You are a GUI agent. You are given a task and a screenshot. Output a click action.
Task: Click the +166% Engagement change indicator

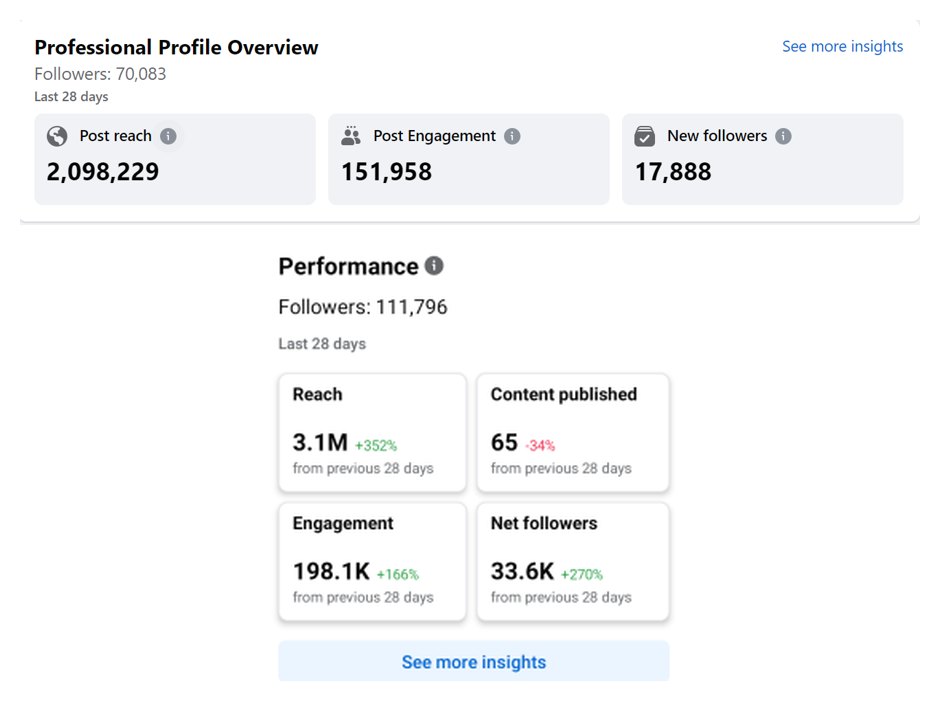pyautogui.click(x=397, y=574)
